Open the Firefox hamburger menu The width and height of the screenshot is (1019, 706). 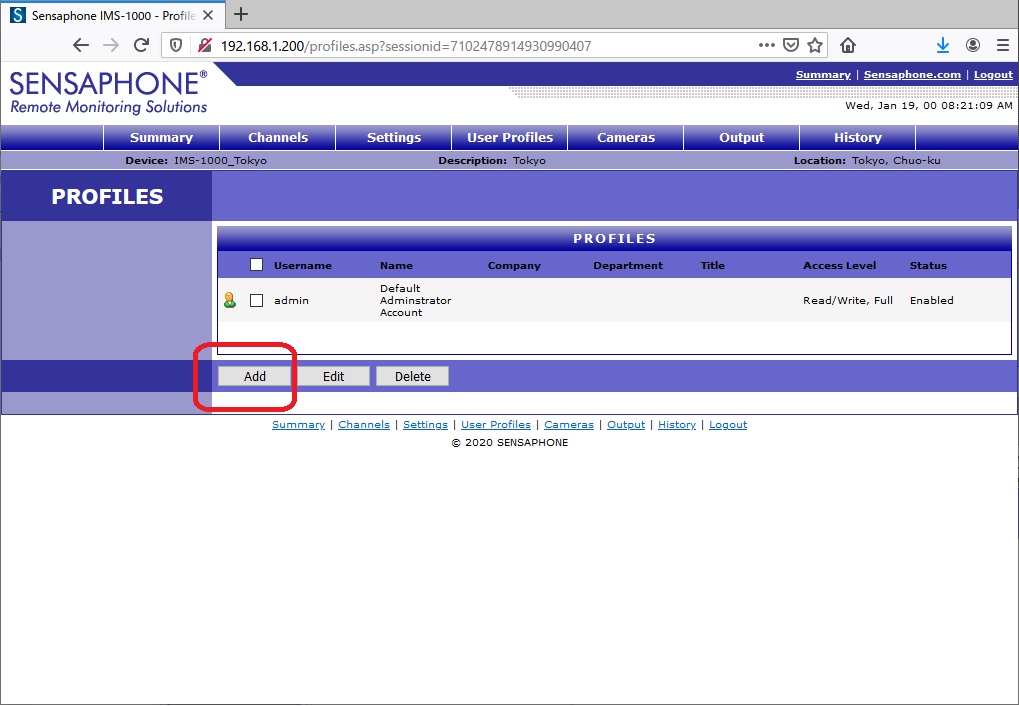coord(1003,46)
